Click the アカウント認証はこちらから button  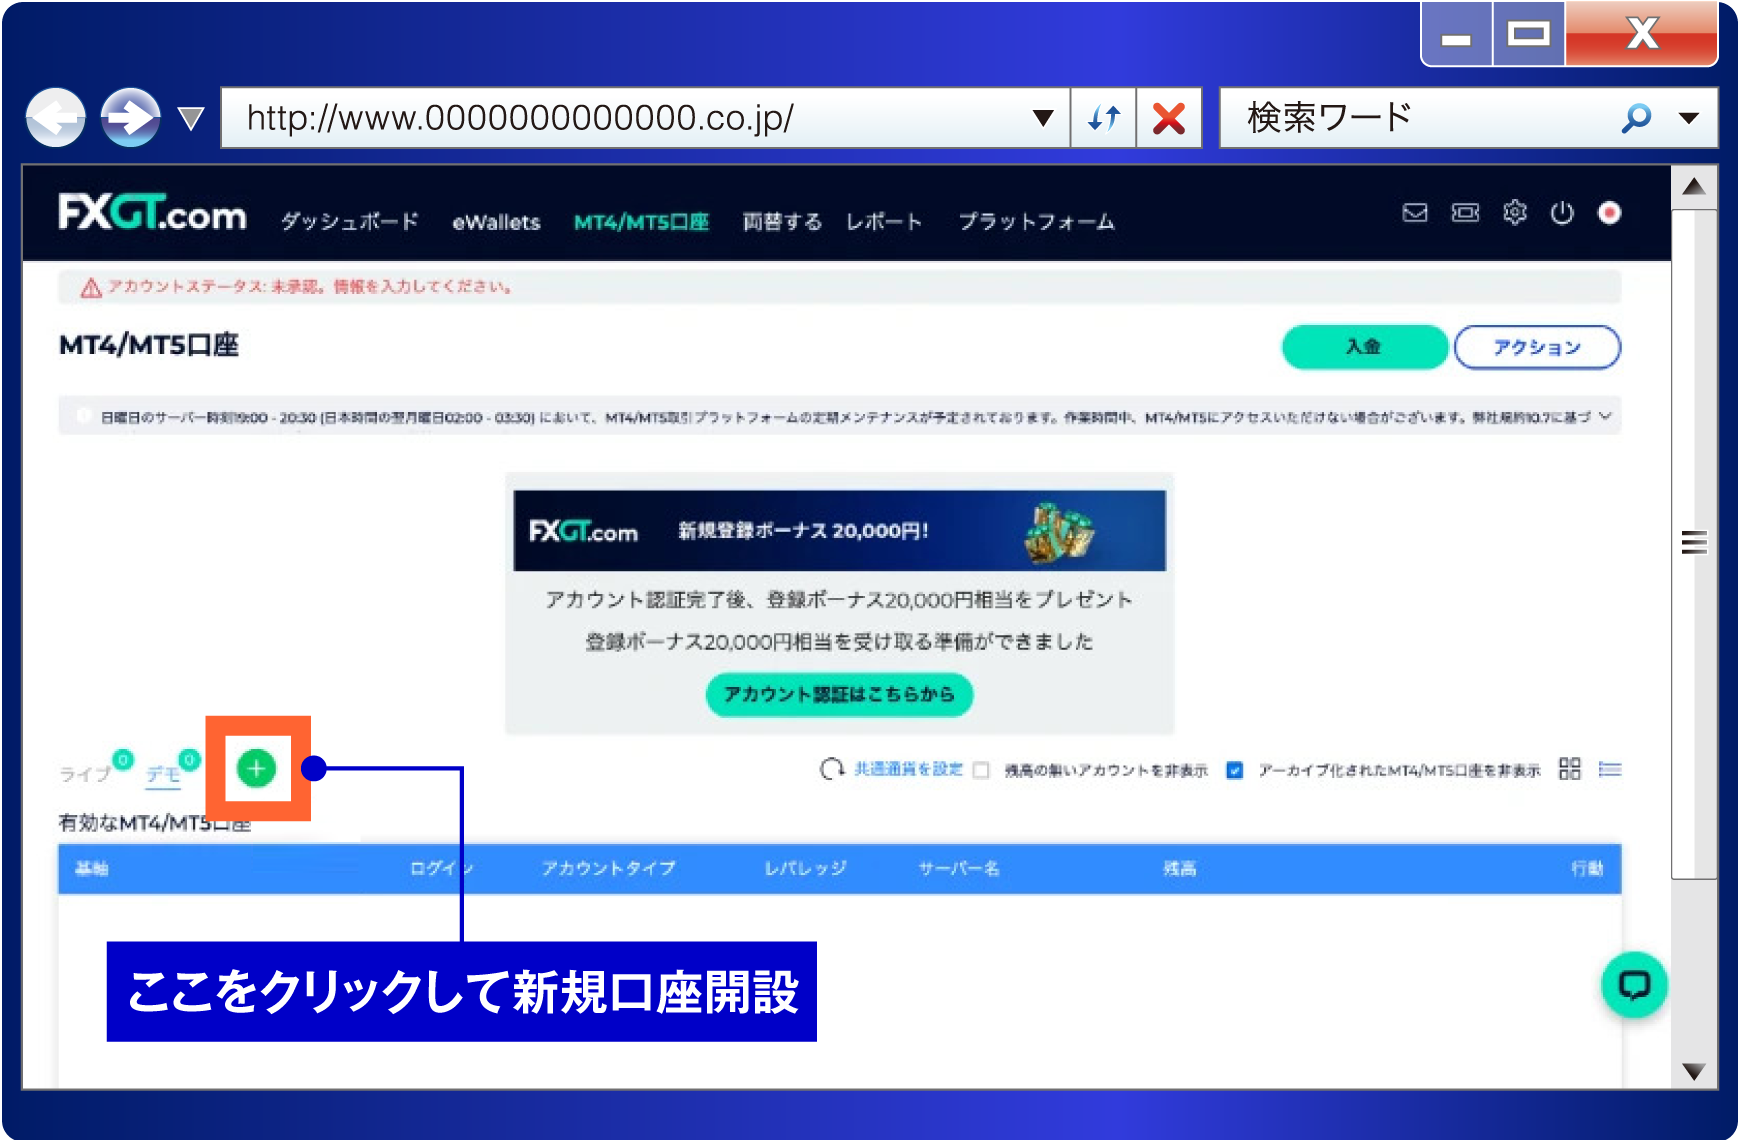839,694
